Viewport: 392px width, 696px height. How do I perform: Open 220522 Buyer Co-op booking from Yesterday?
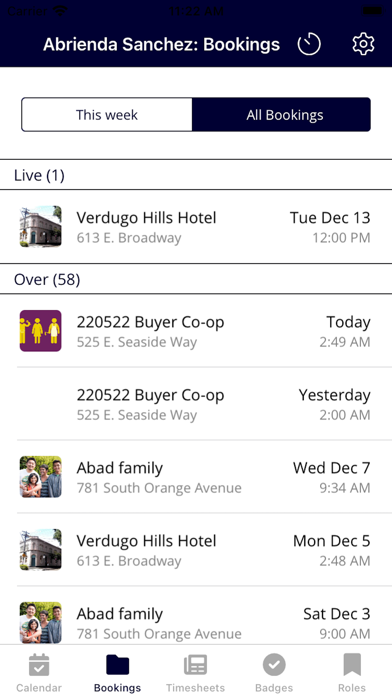pos(196,404)
